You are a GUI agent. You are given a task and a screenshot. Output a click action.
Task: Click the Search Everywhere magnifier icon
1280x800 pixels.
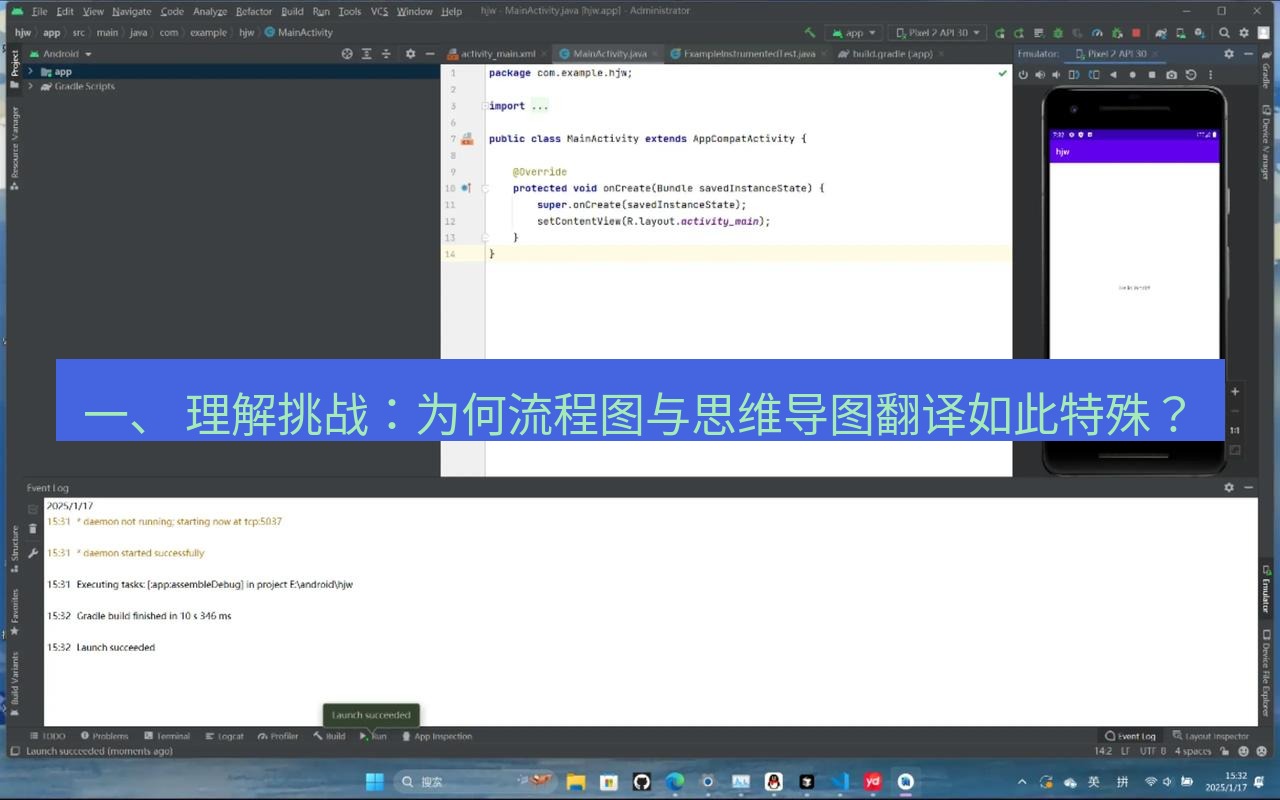point(1224,33)
